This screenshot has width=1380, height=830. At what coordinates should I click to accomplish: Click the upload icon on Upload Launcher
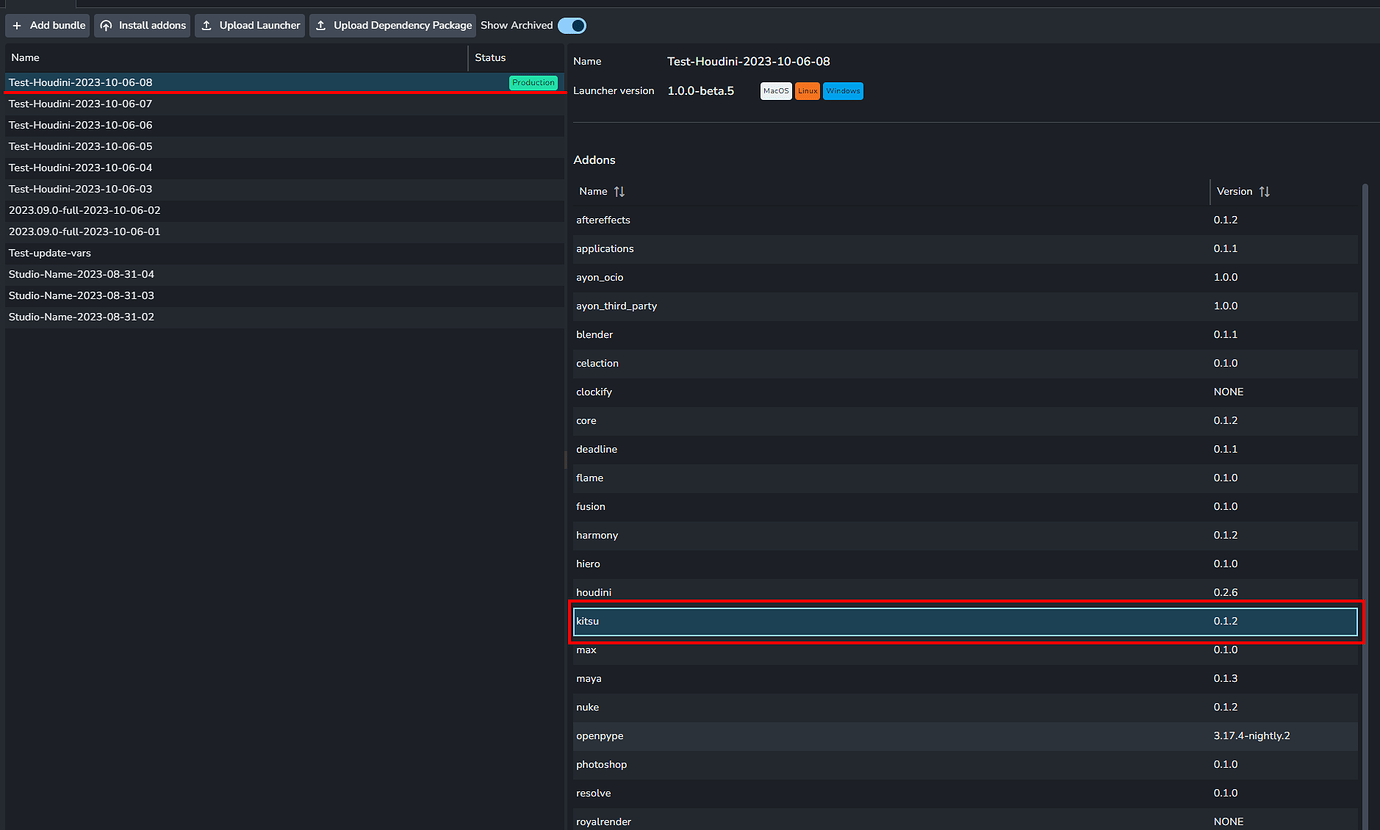(x=207, y=26)
